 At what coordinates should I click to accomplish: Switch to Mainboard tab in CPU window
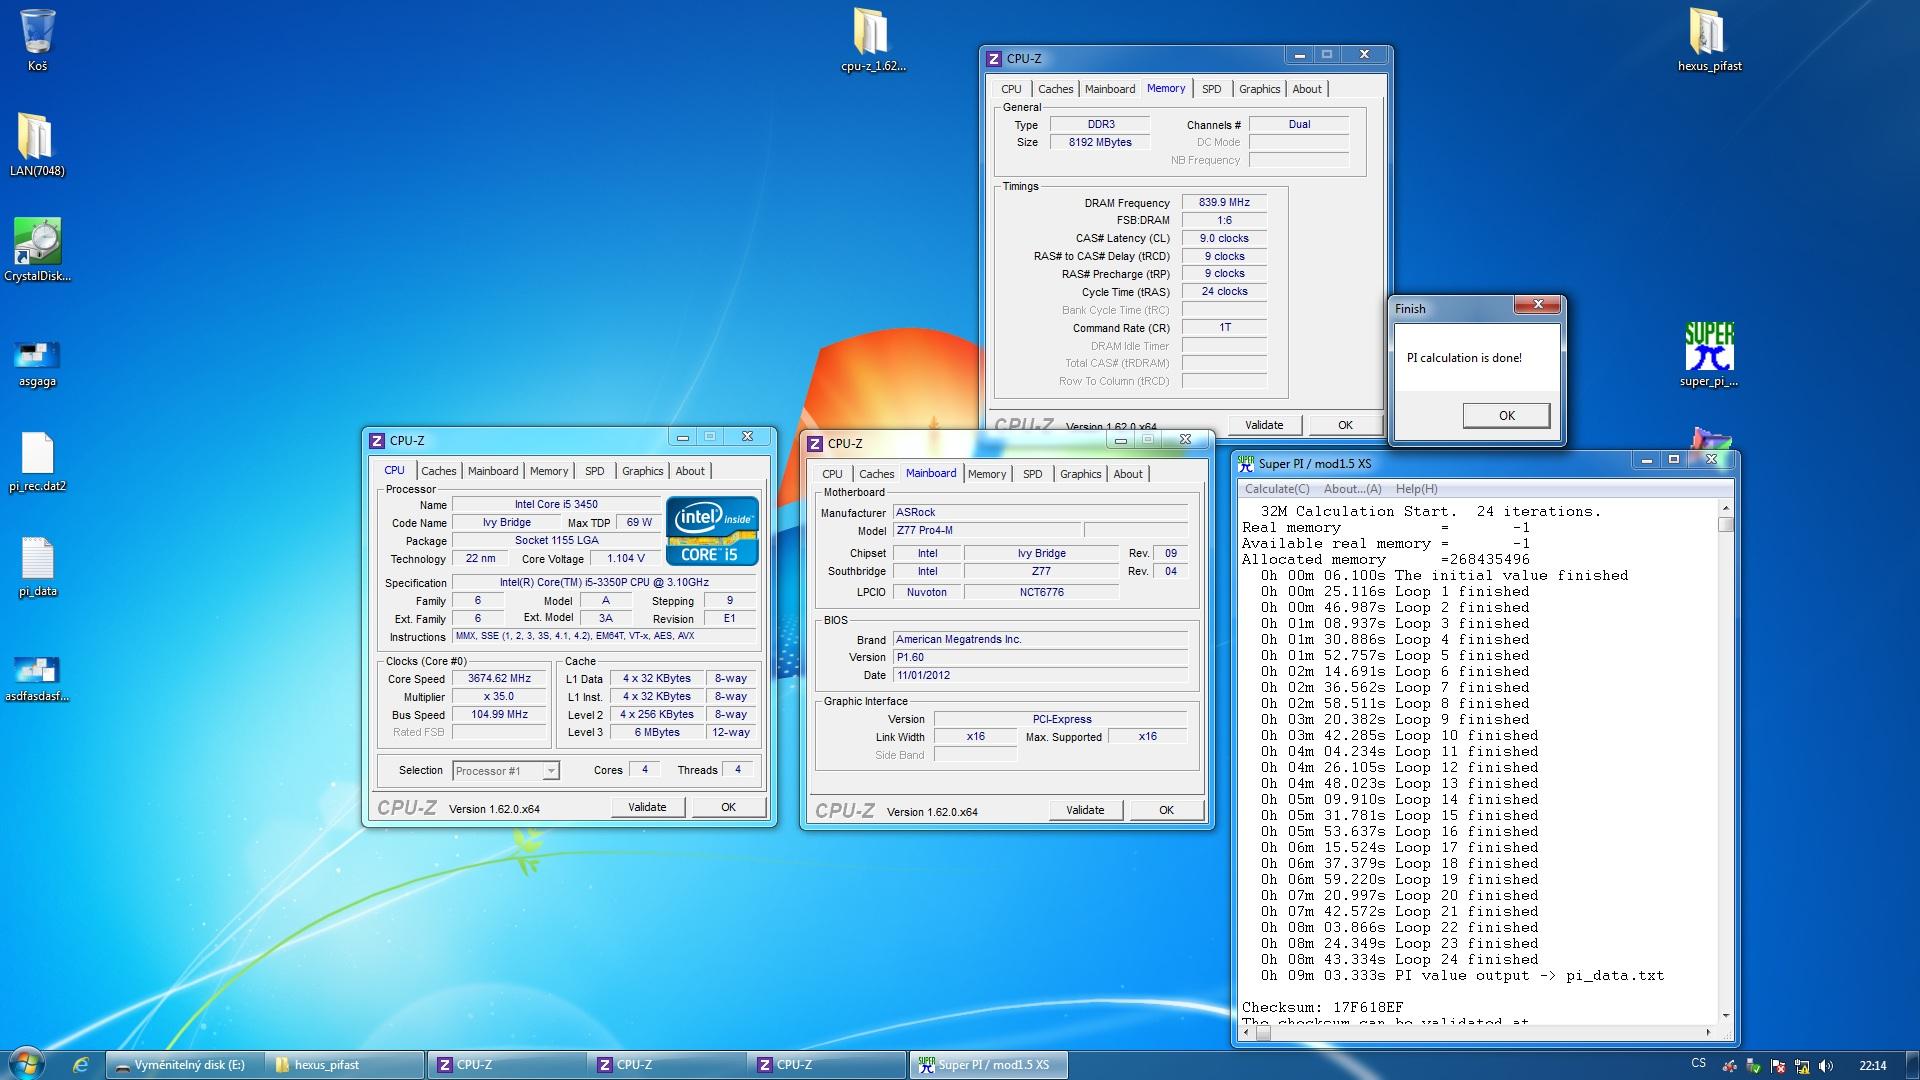point(493,471)
